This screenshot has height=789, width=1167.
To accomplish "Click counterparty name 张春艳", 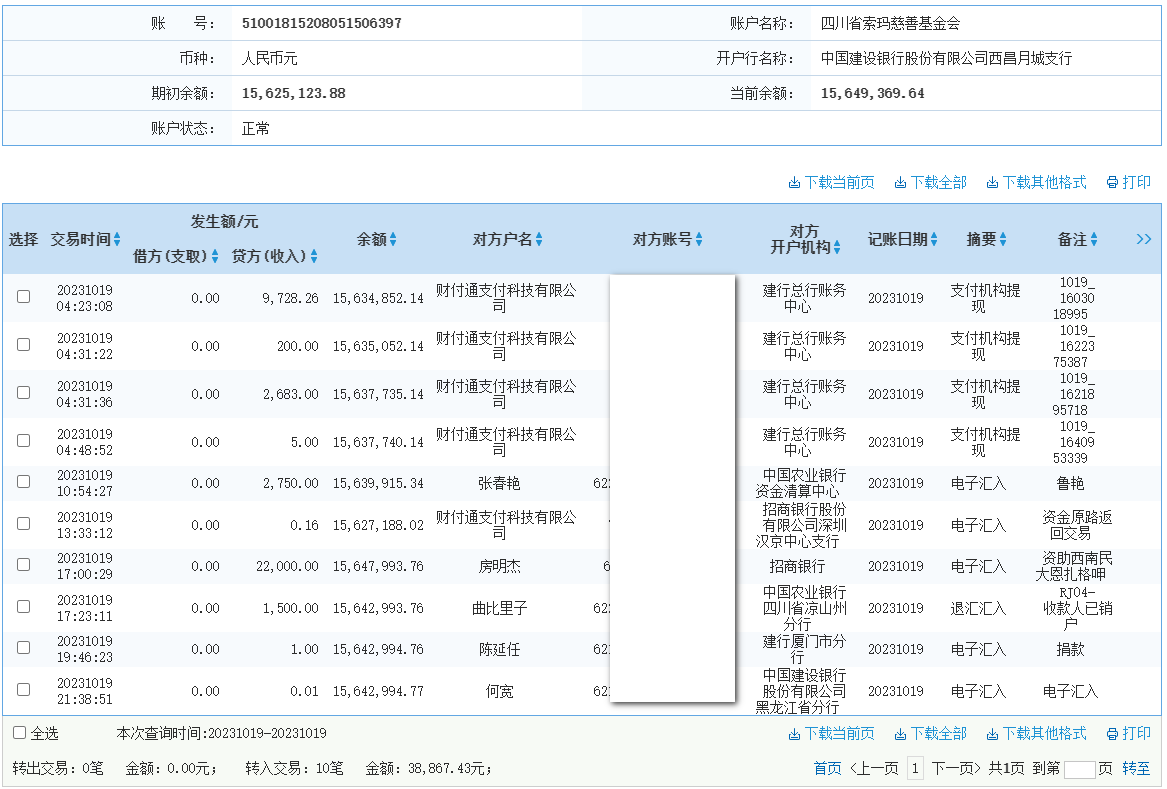I will pyautogui.click(x=499, y=484).
